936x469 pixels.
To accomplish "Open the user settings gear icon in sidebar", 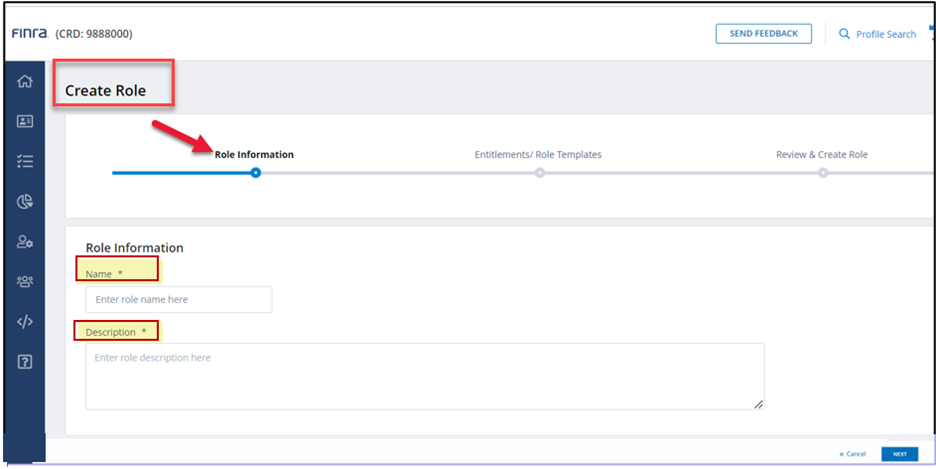I will pyautogui.click(x=25, y=241).
